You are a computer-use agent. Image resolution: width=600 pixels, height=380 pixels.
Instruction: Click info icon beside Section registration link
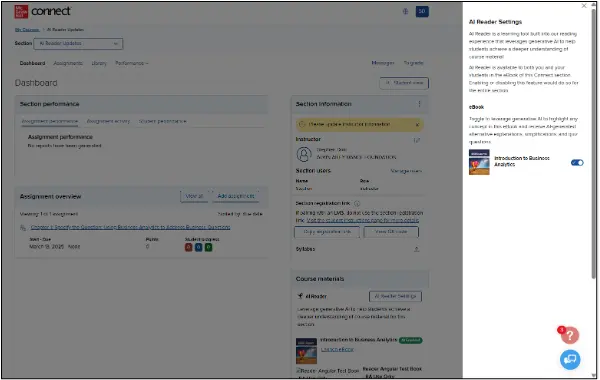[x=357, y=204]
